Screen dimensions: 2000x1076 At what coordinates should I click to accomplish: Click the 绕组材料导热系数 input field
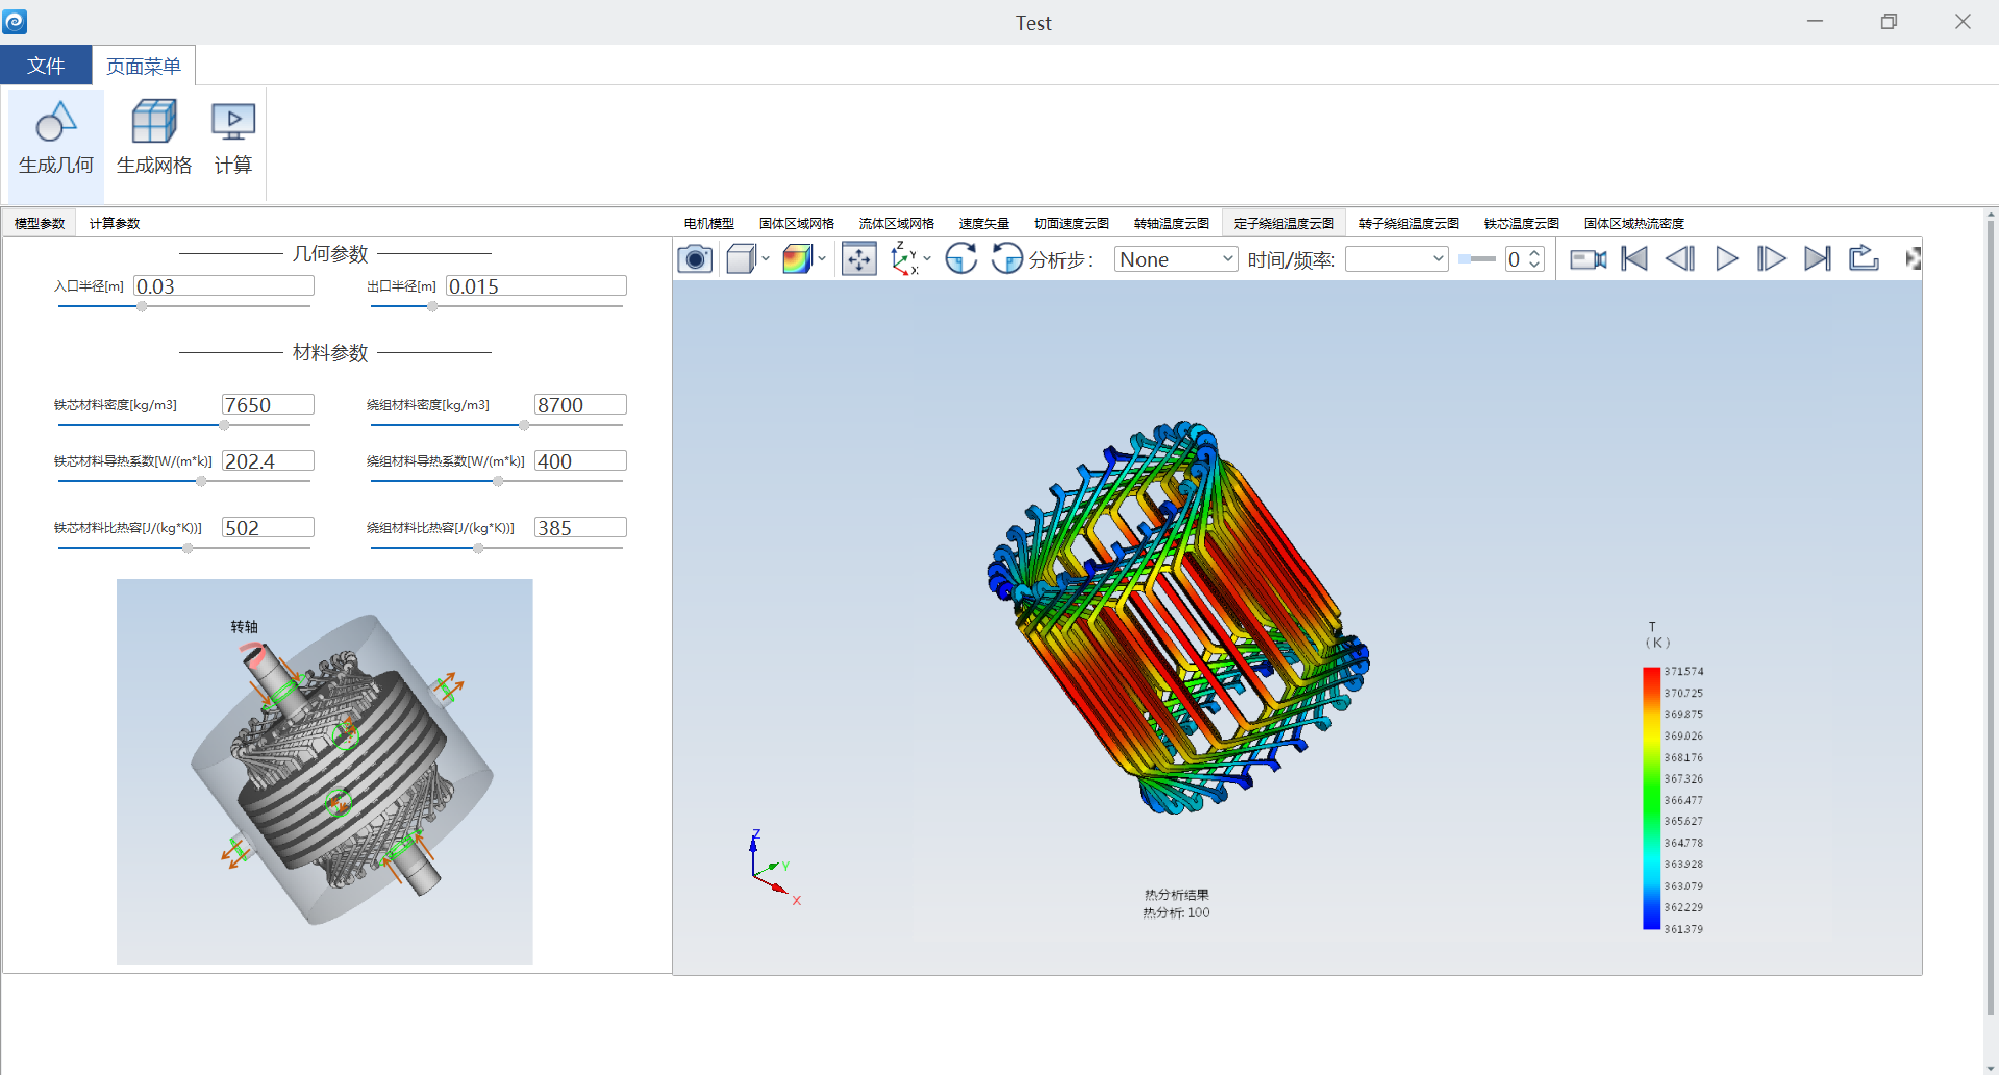pyautogui.click(x=580, y=461)
